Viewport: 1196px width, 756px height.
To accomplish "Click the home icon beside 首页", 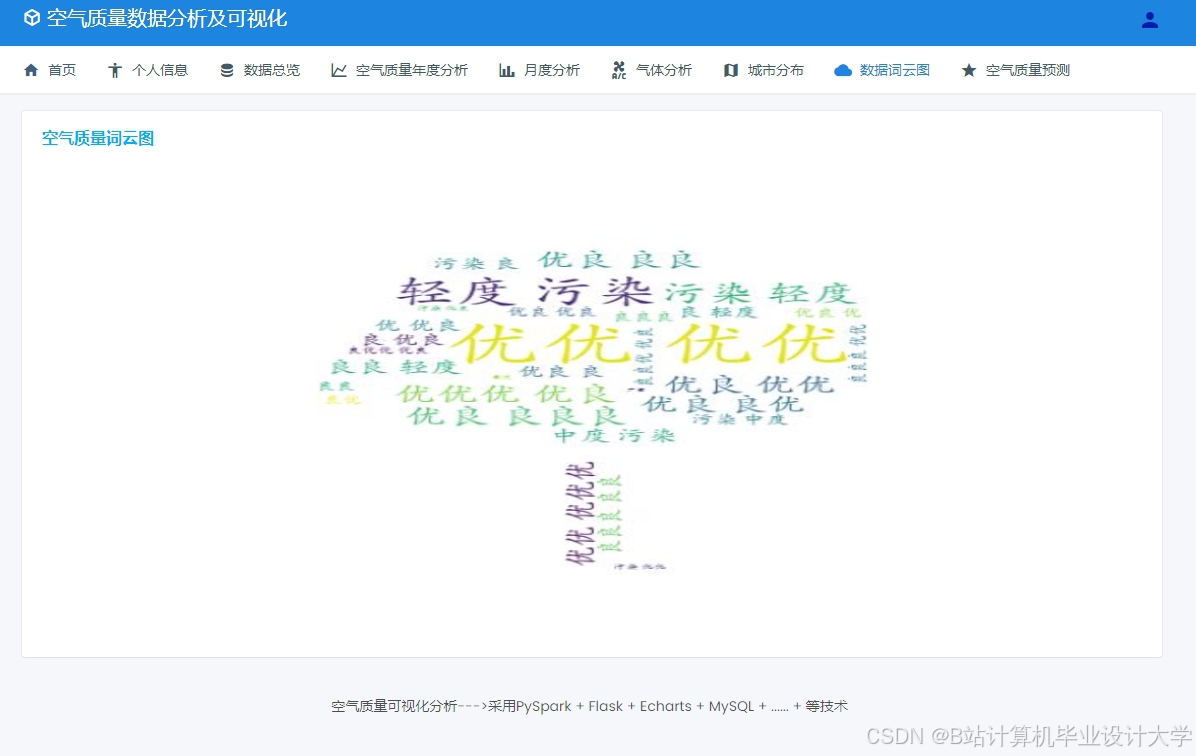I will (28, 70).
